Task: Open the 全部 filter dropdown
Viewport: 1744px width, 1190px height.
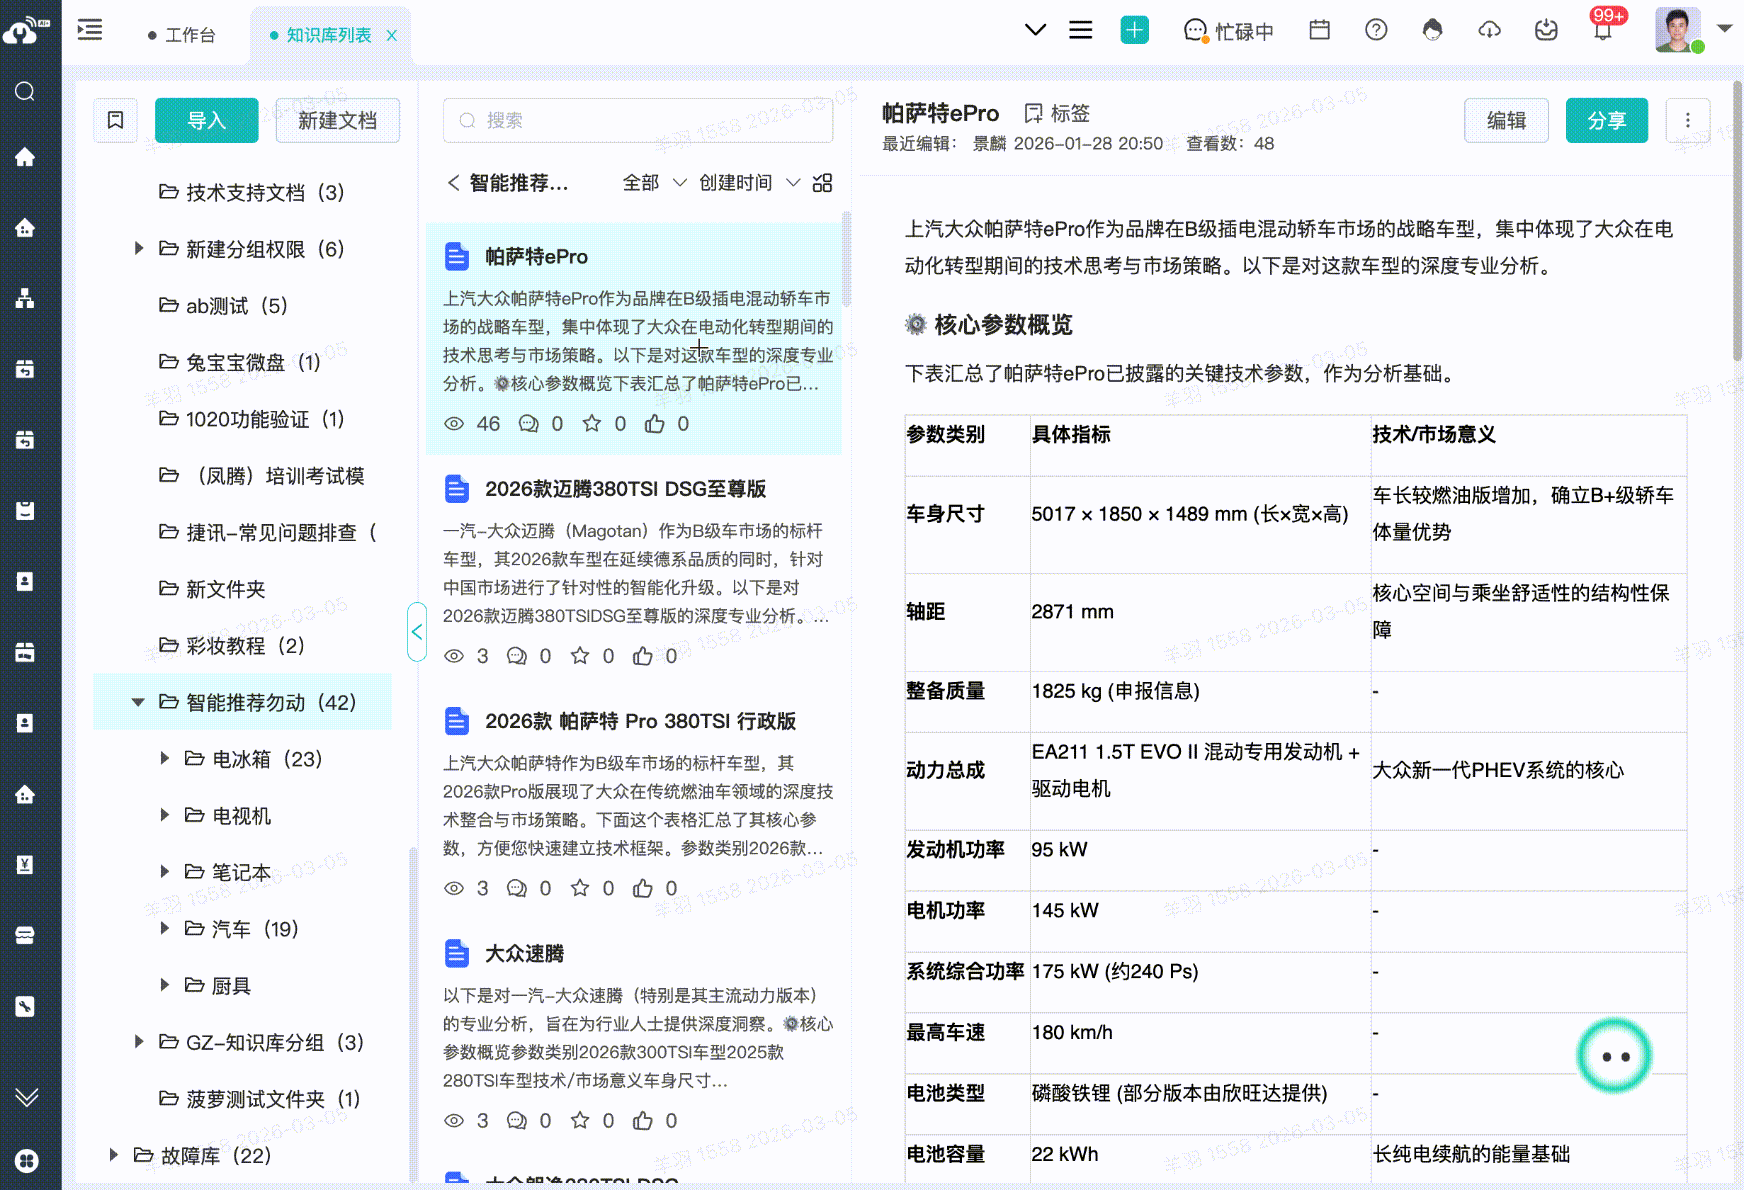Action: coord(654,183)
